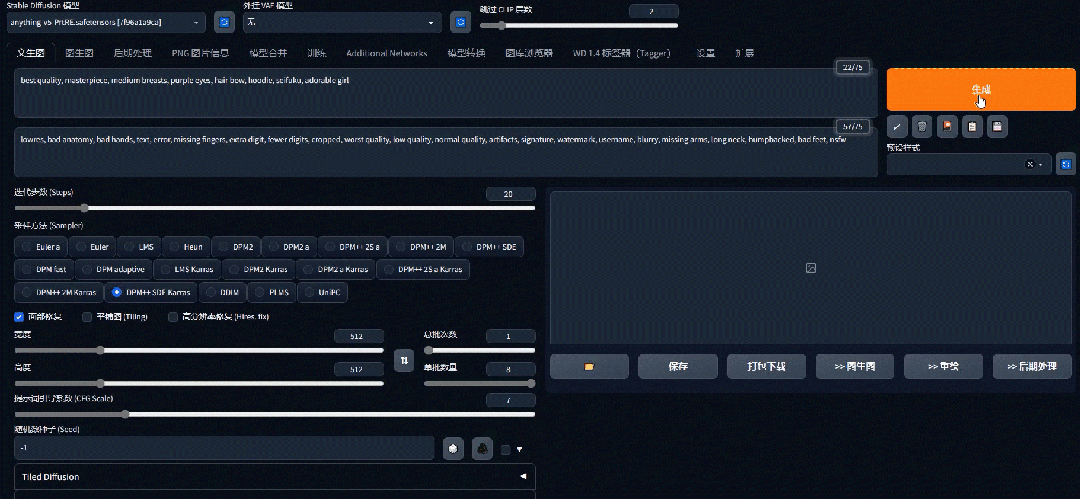This screenshot has height=499, width=1080.
Task: Click the dice icon to randomize seed
Action: point(453,449)
